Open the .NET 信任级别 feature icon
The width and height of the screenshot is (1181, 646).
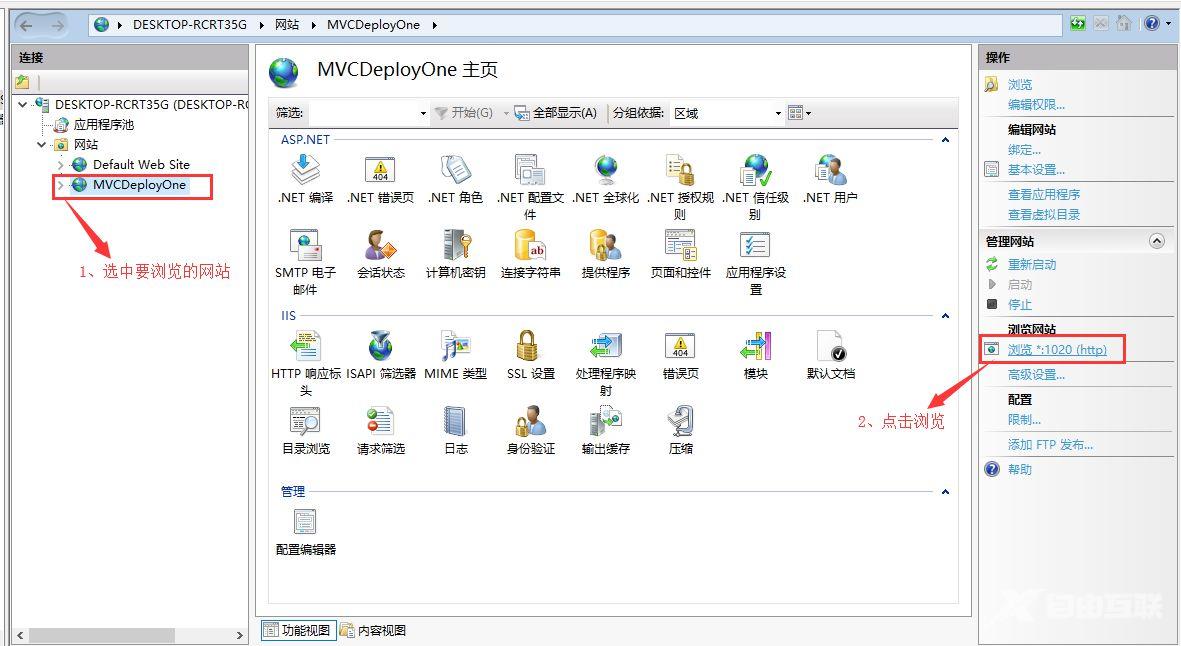(x=755, y=170)
